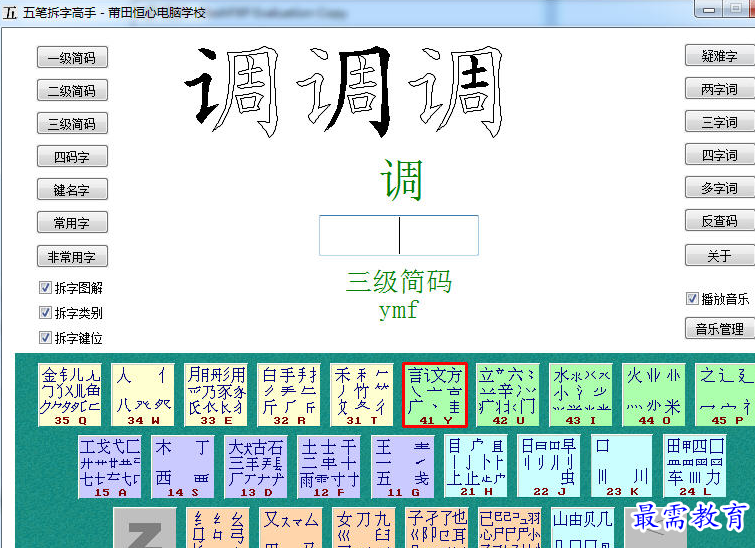Click the 11 G radical key
755x548 pixels.
(x=403, y=467)
